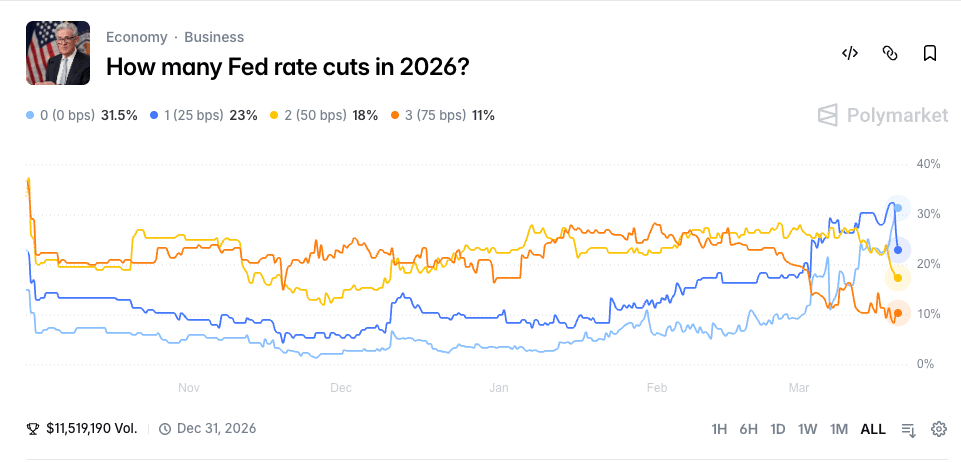Show the 1M chart range
Viewport: 961px width, 462px height.
coord(839,429)
